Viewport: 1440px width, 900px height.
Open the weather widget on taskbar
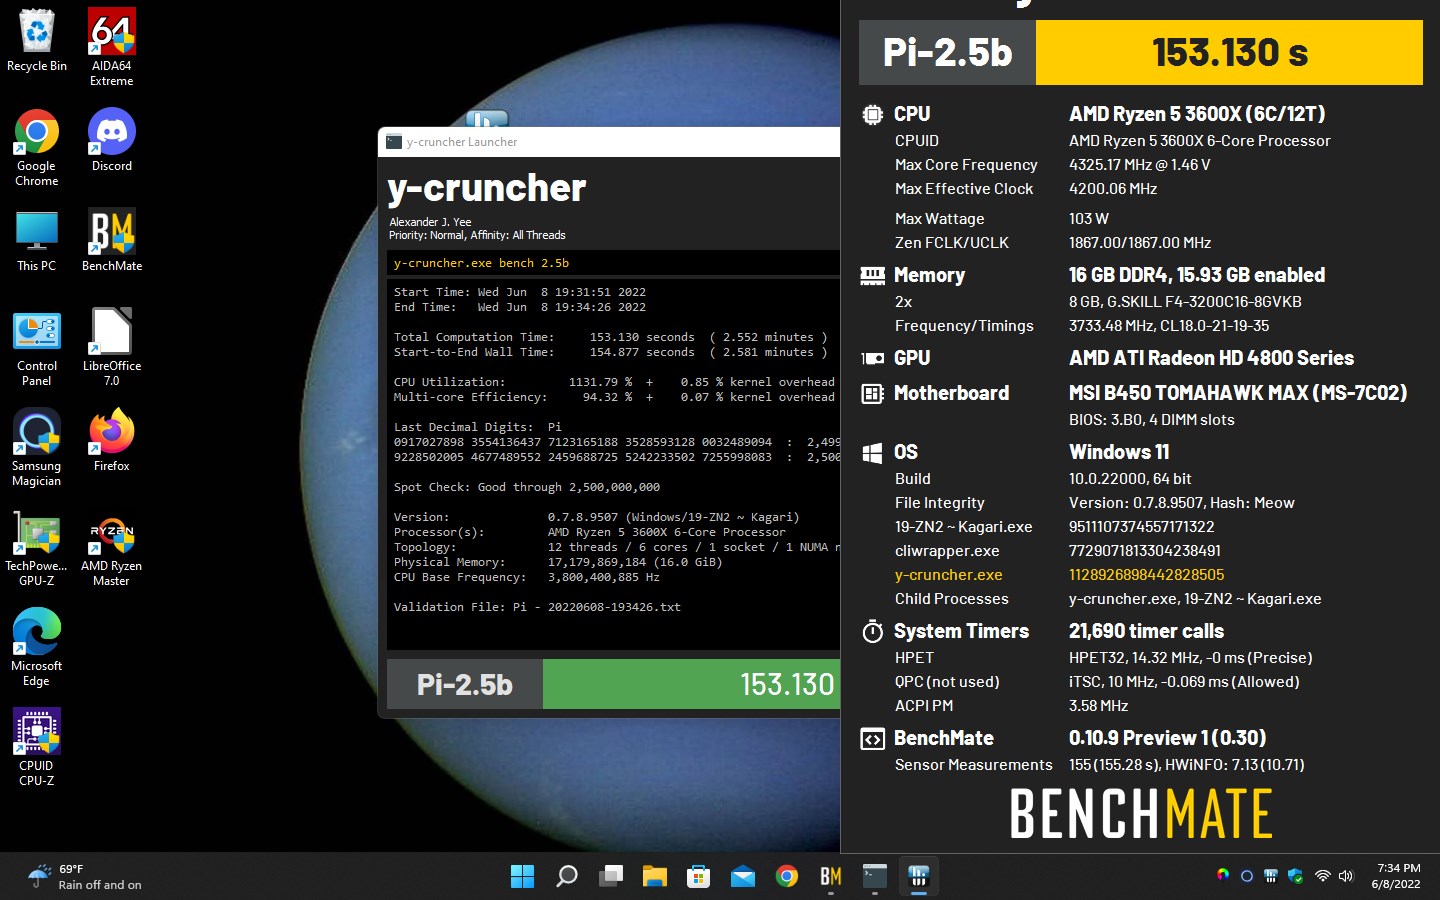(x=85, y=877)
